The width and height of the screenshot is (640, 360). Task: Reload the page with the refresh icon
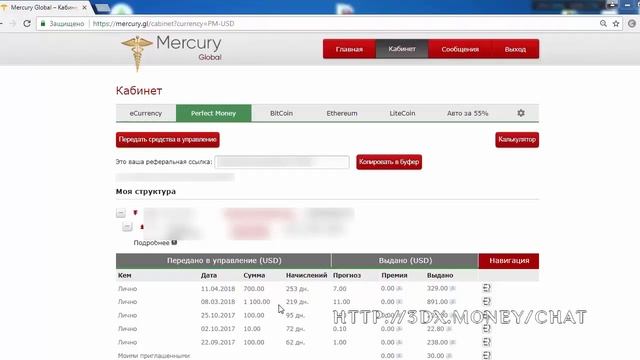tap(27, 24)
